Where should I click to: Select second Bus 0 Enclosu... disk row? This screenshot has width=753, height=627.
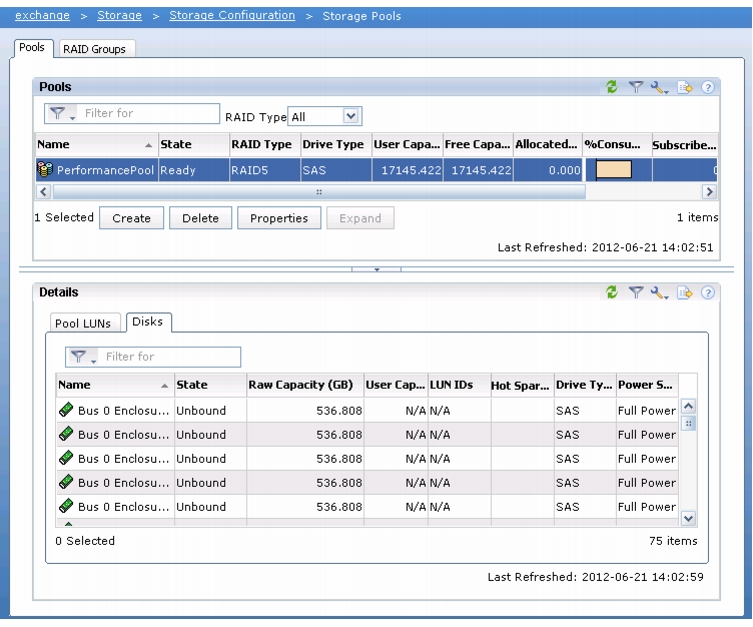tap(367, 434)
